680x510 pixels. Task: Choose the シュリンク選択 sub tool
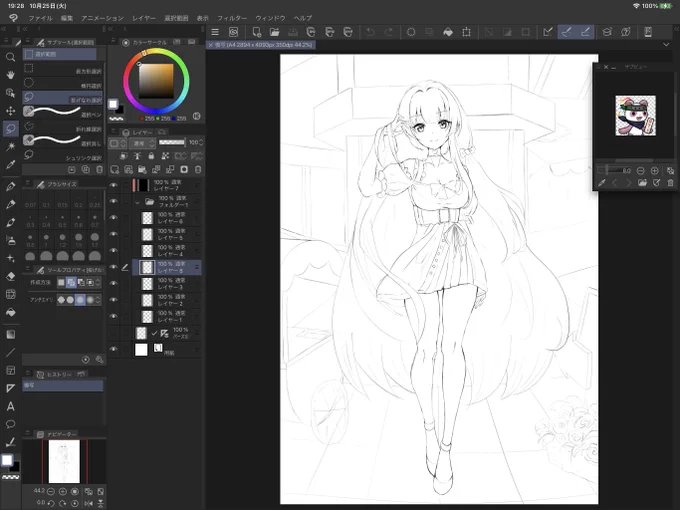coord(63,155)
